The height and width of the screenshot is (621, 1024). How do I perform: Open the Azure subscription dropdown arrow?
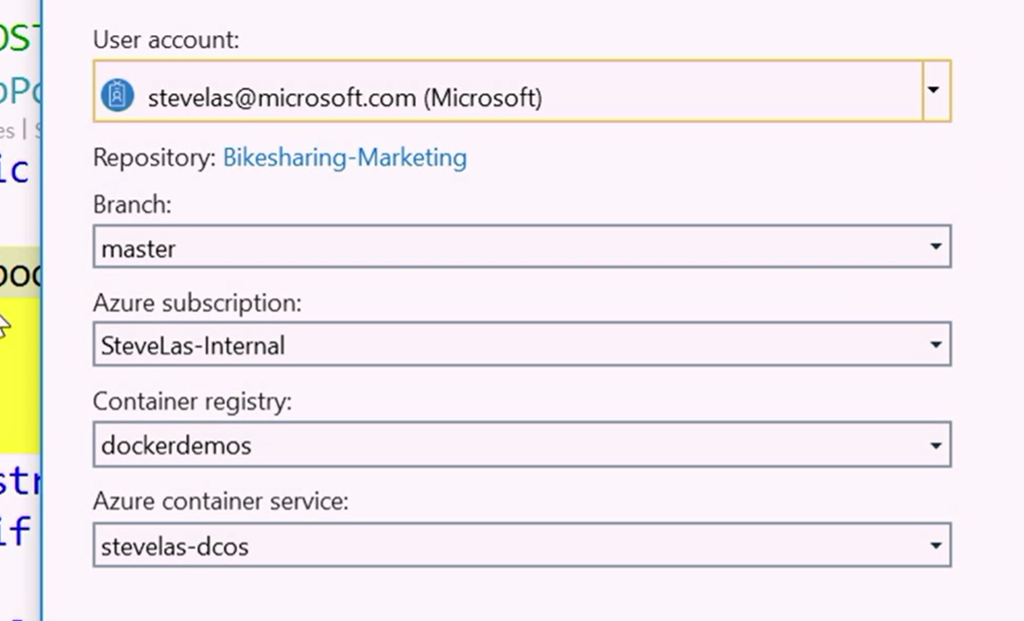[x=935, y=345]
